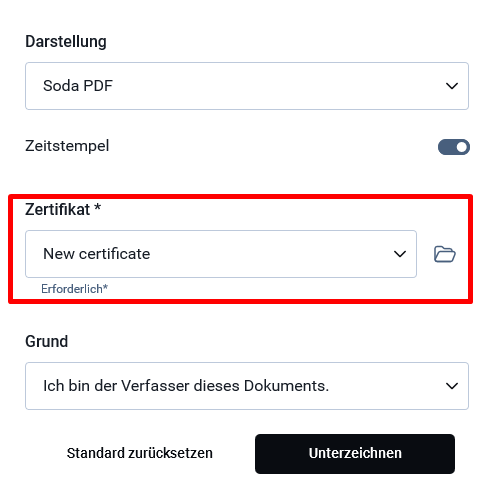The width and height of the screenshot is (494, 499).
Task: Click the Erforderlich* hint under certificate field
Action: point(75,289)
